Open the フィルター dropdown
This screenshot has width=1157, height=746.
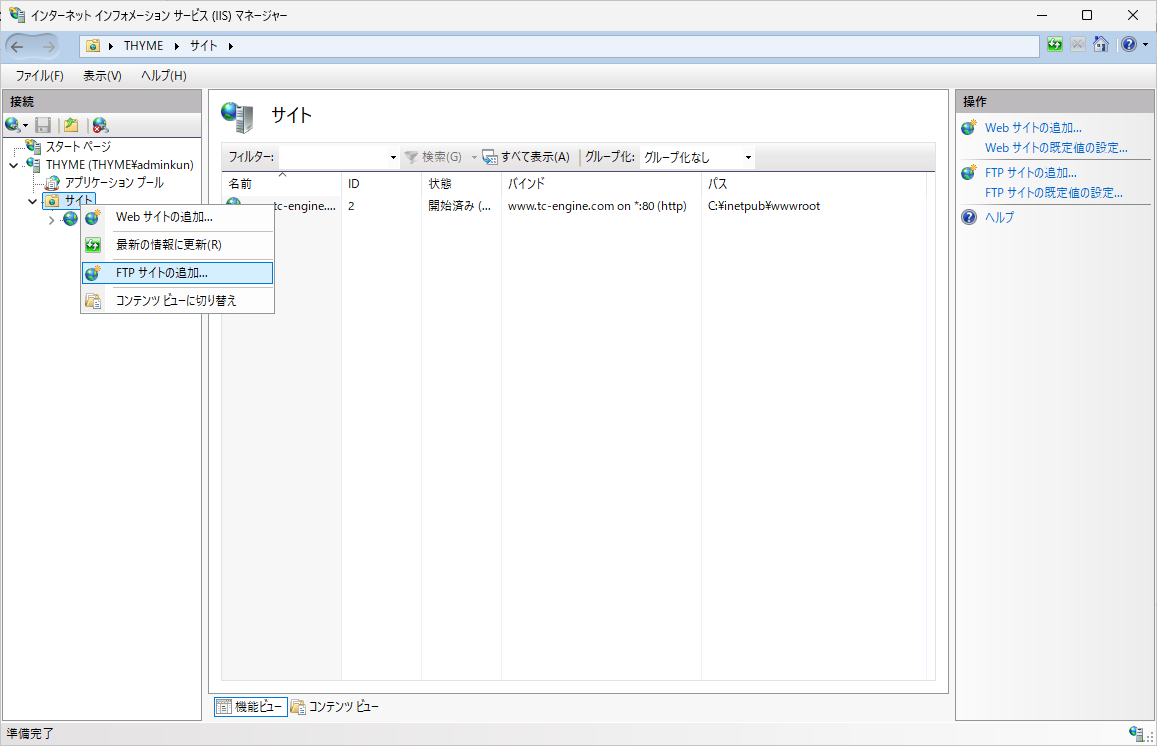pyautogui.click(x=393, y=157)
